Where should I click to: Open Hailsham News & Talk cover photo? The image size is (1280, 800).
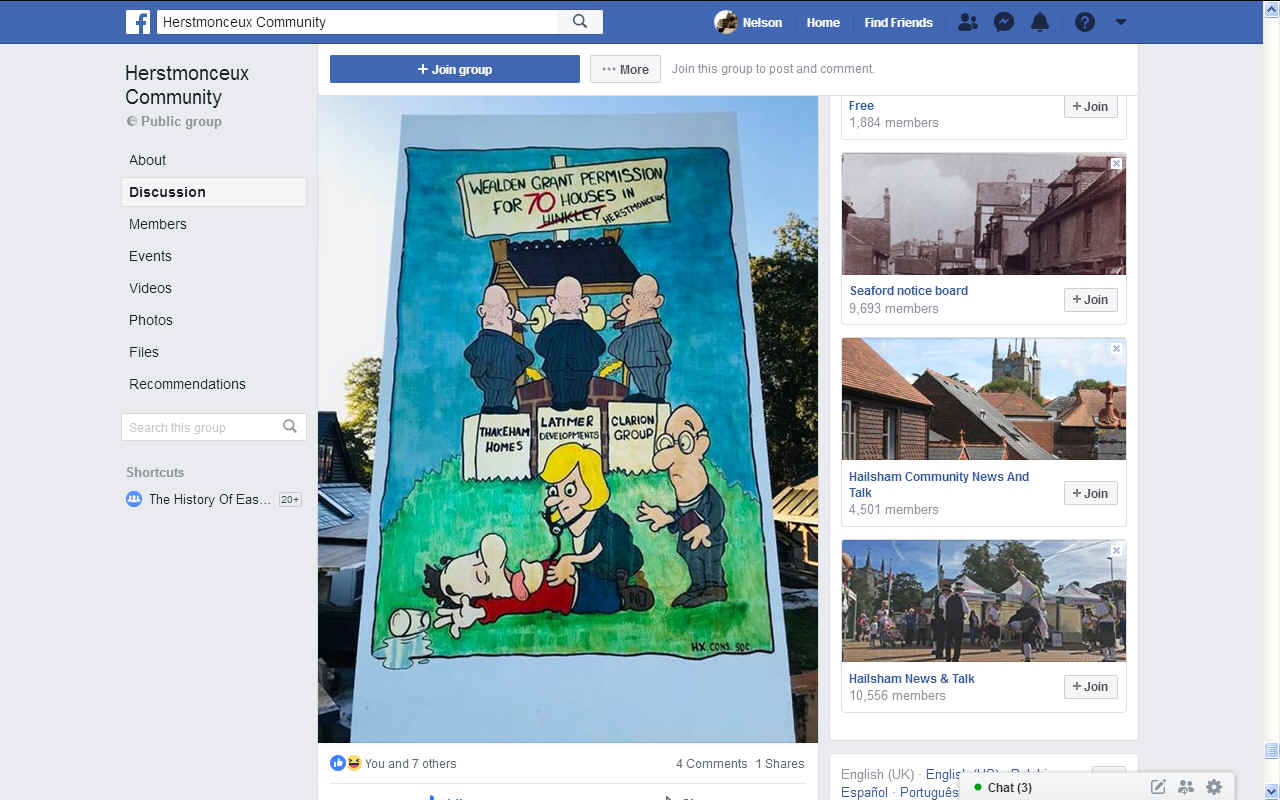tap(984, 601)
